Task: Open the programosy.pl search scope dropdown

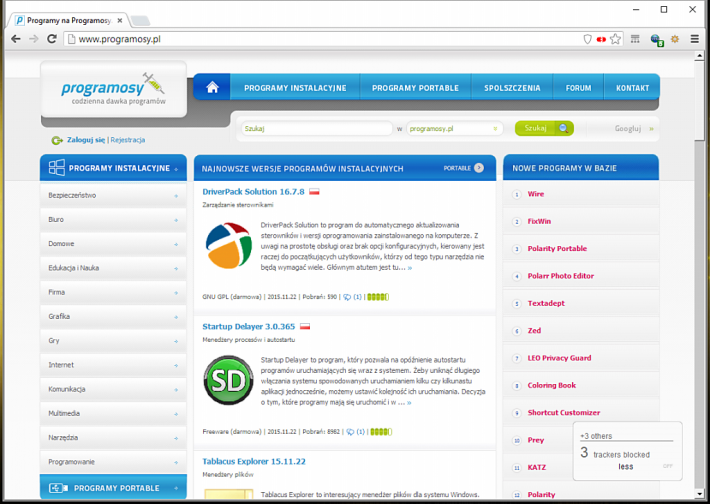Action: [x=454, y=129]
